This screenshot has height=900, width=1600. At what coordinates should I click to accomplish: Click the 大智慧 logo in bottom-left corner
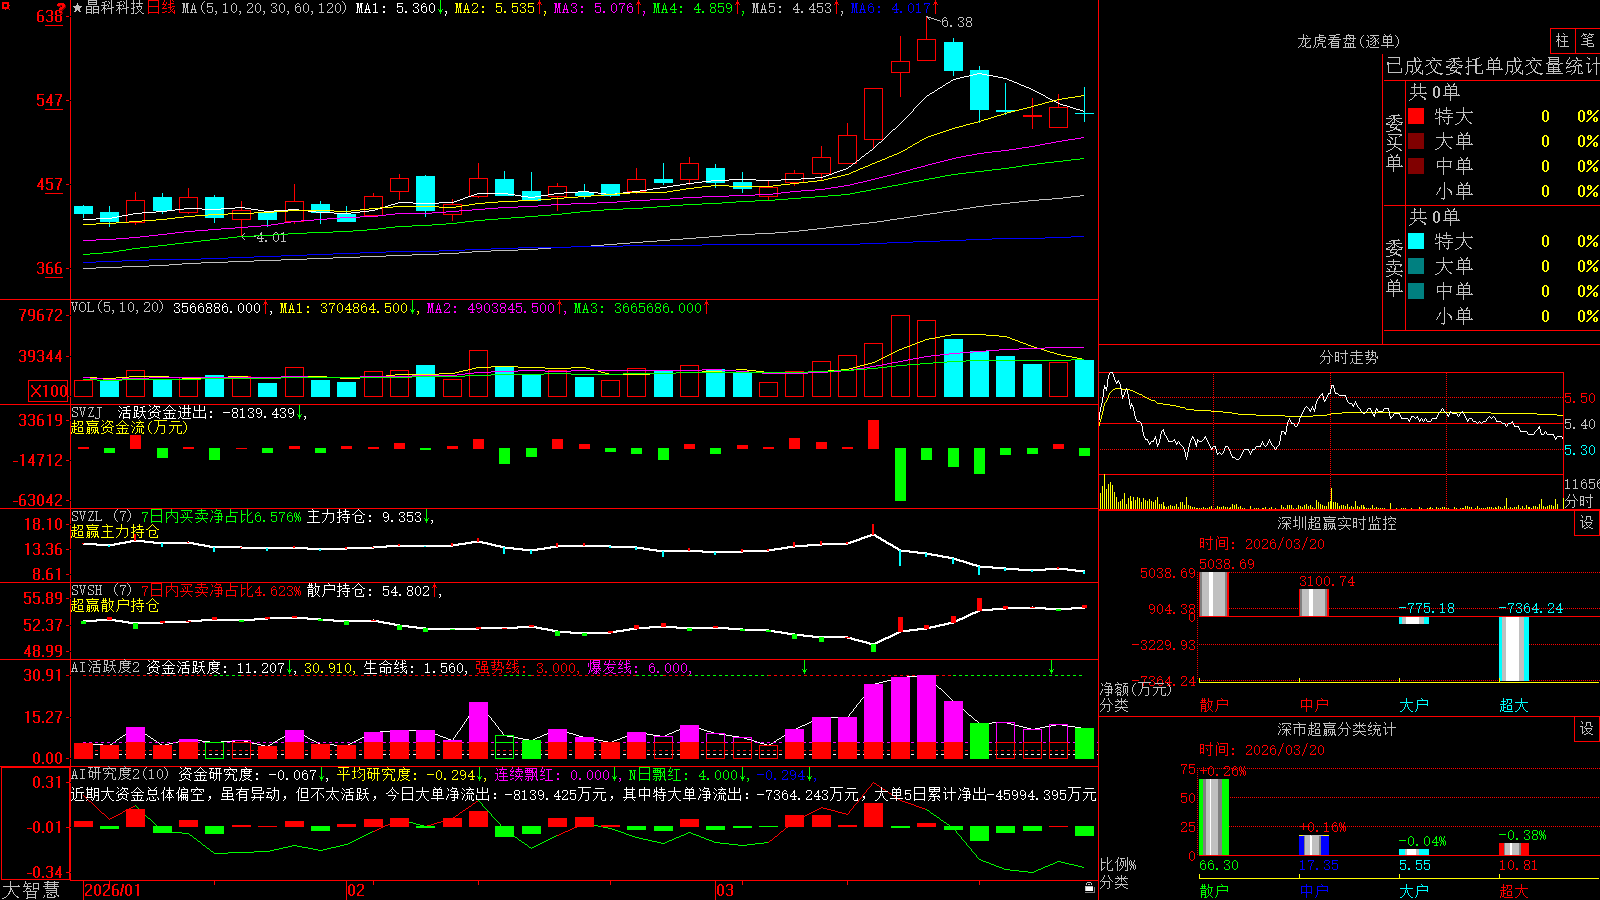pyautogui.click(x=31, y=890)
